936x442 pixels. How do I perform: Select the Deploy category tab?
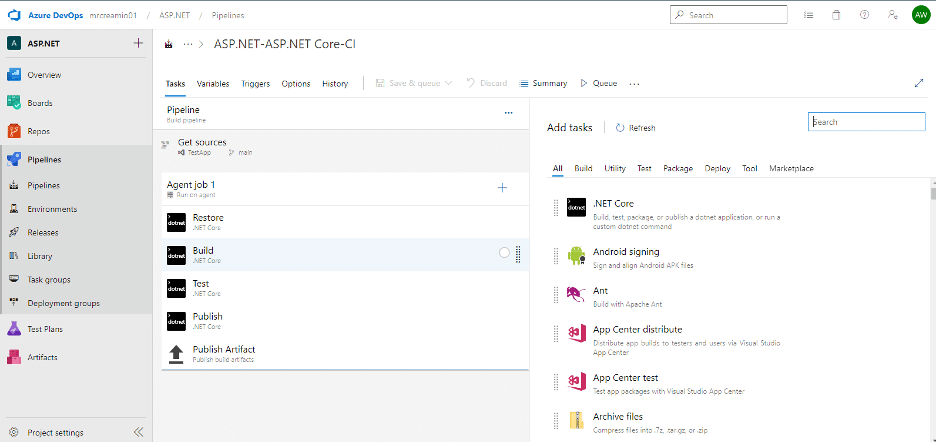click(717, 168)
